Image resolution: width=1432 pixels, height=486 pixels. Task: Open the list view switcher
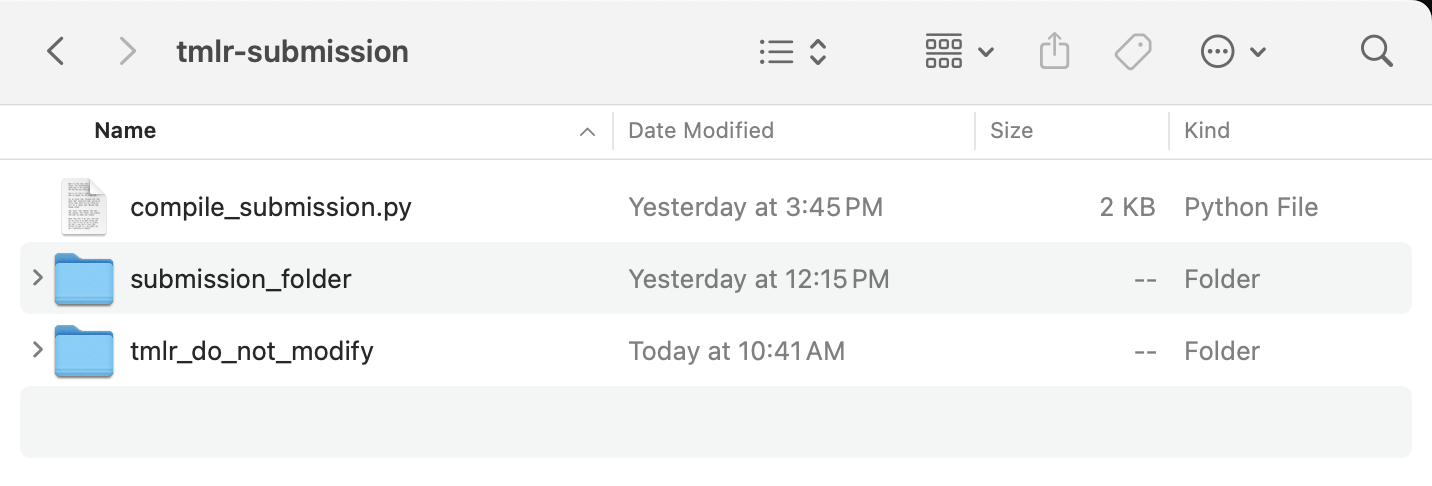[792, 52]
